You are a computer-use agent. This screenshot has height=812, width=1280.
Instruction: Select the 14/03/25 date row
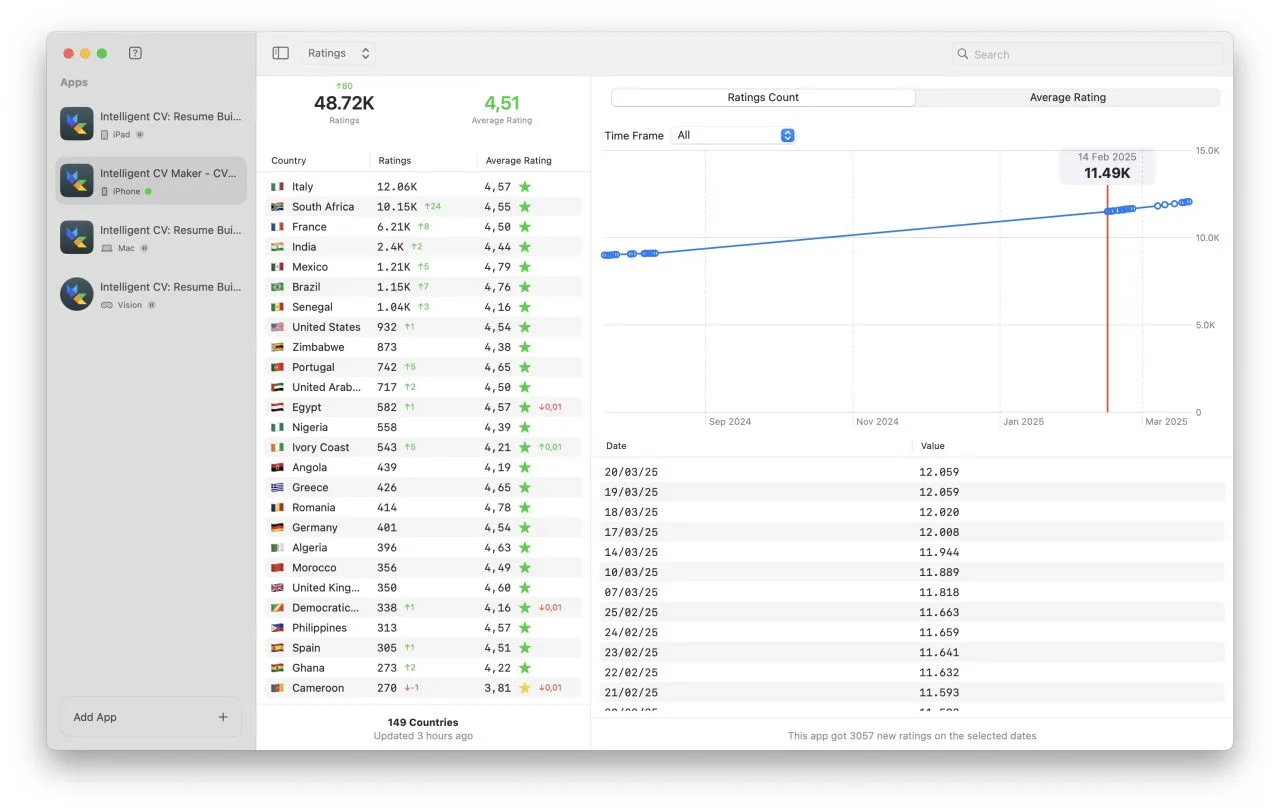coord(912,552)
